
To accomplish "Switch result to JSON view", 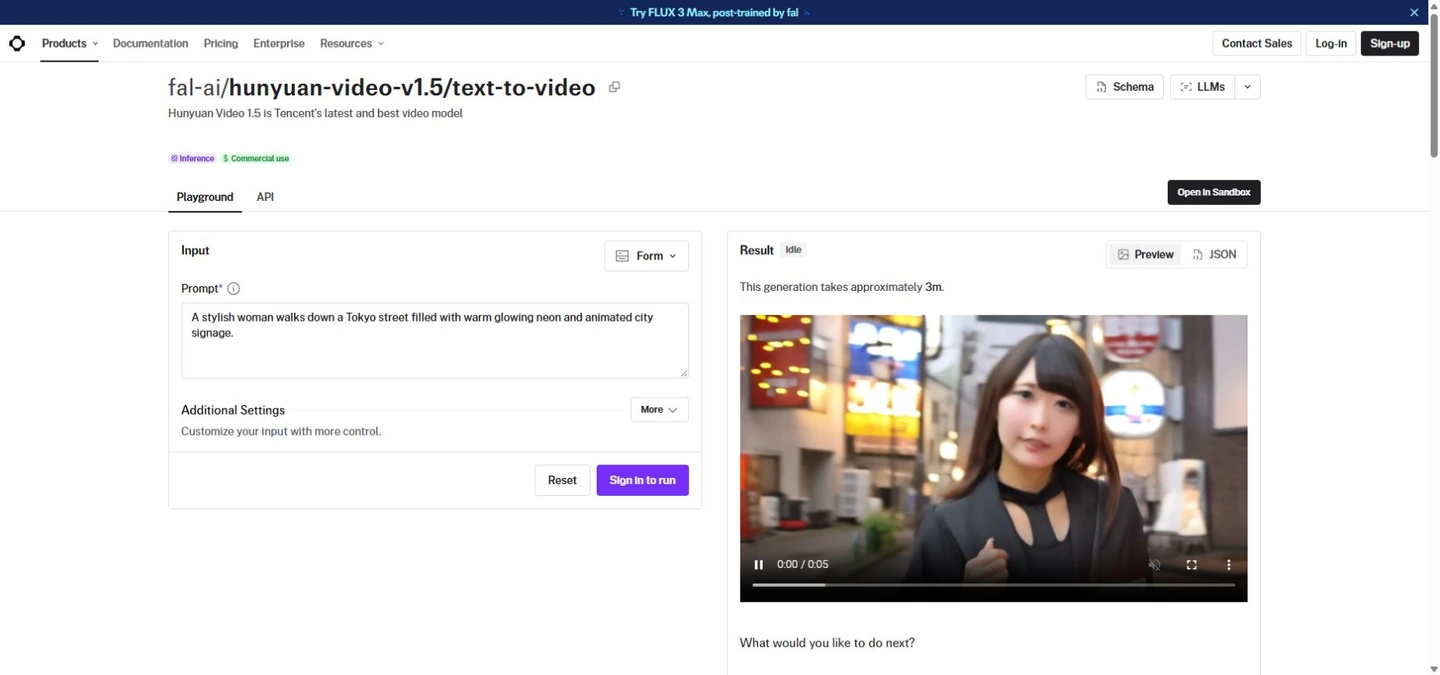I will pos(1214,255).
